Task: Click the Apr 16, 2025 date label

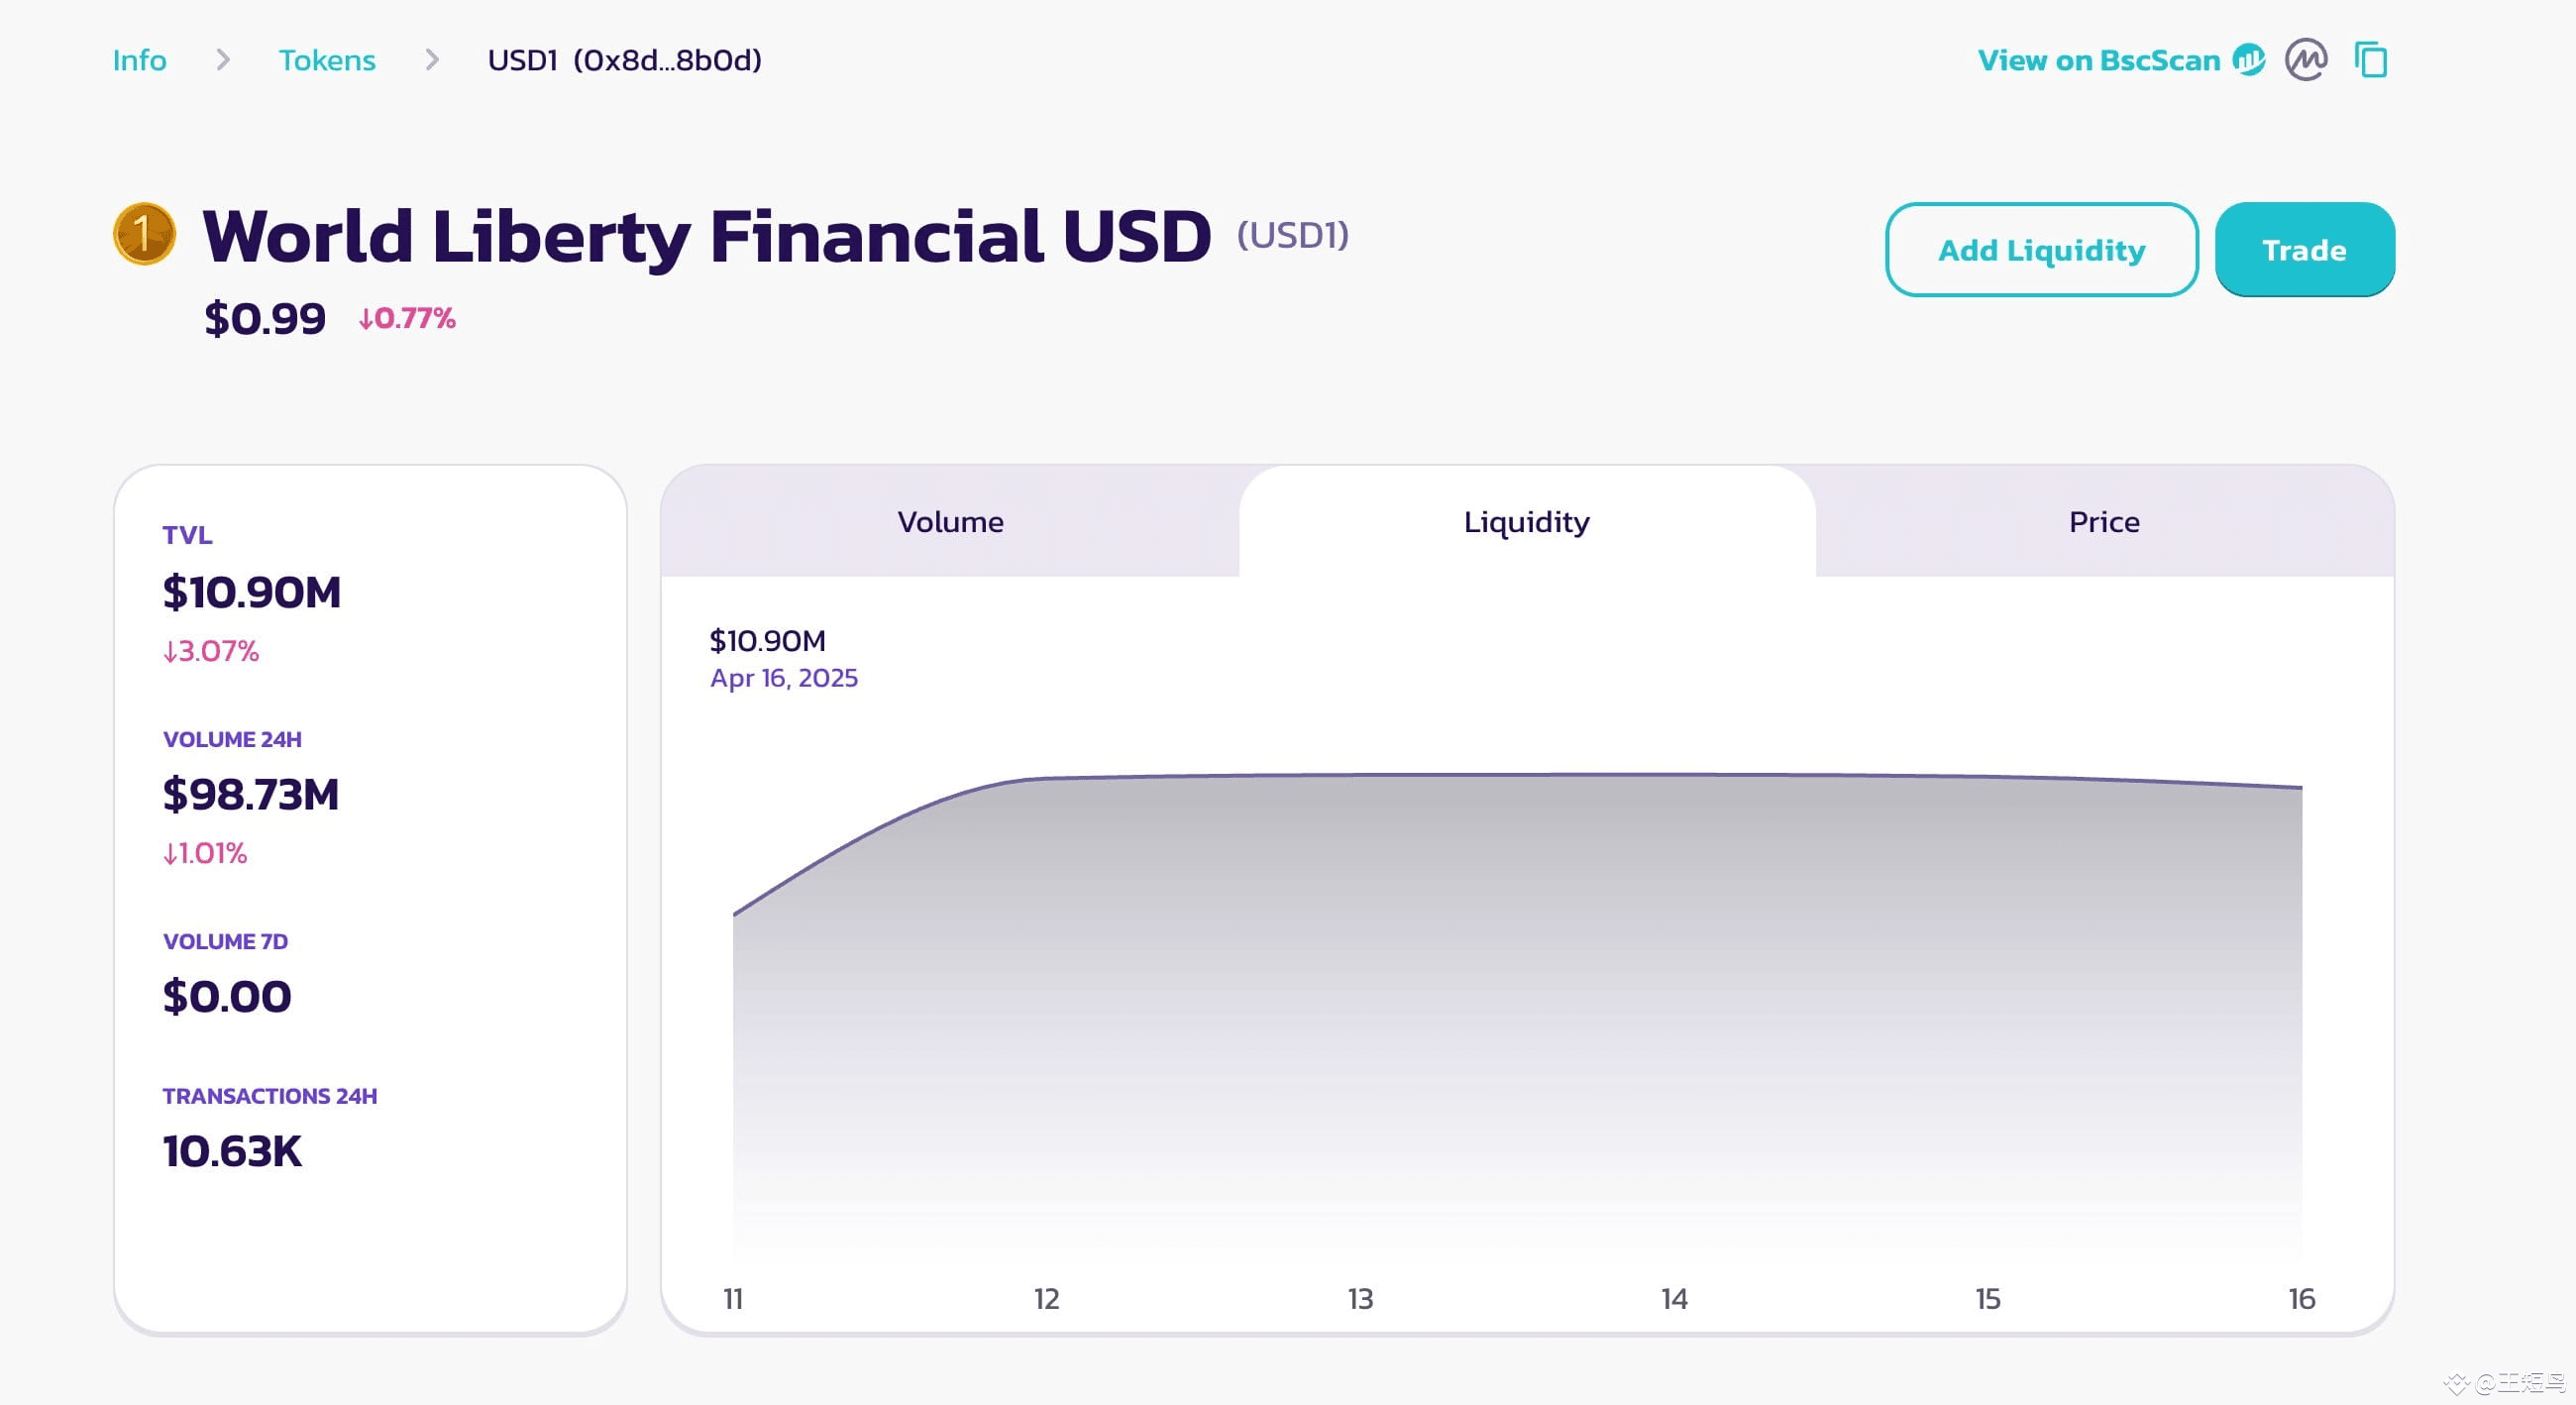Action: coord(784,678)
